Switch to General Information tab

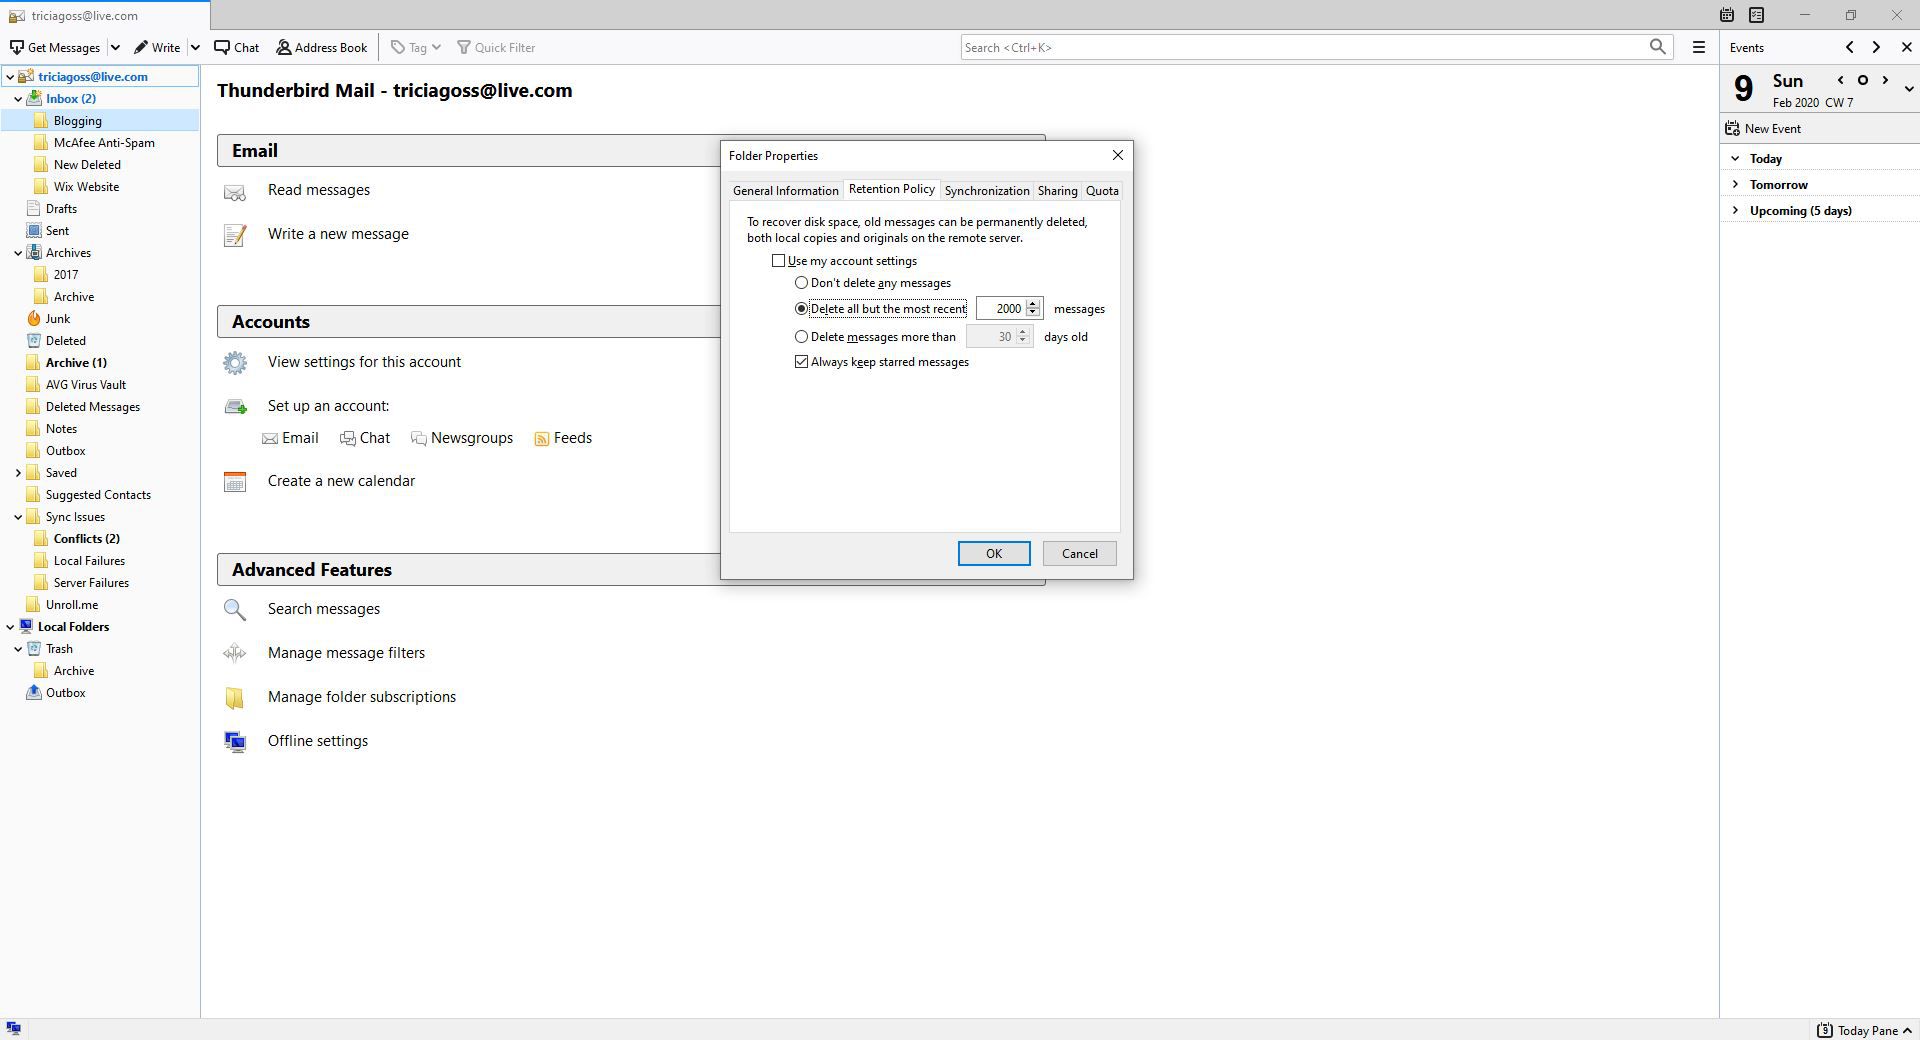[785, 190]
